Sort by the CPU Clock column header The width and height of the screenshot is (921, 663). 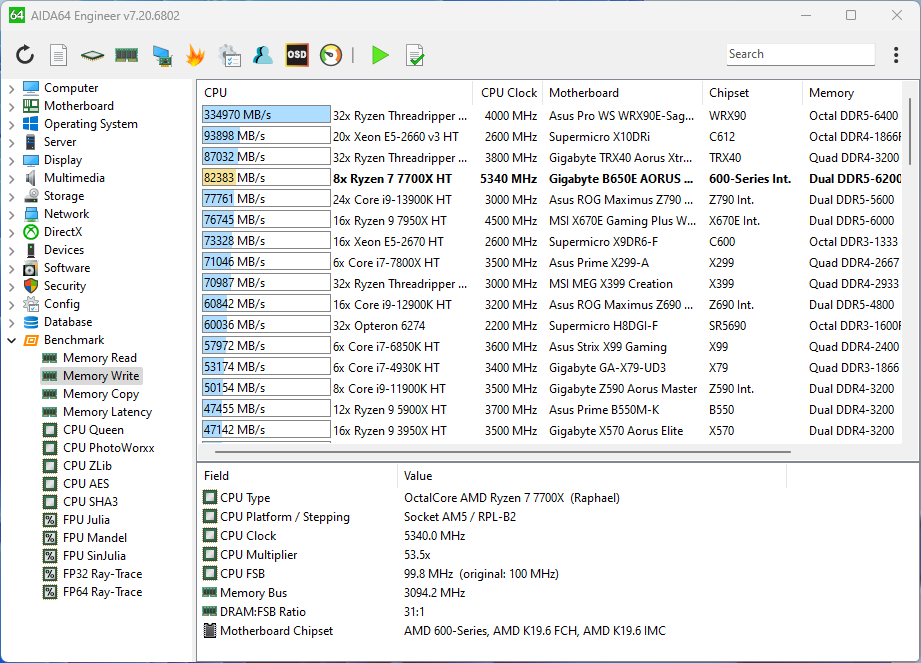coord(507,93)
